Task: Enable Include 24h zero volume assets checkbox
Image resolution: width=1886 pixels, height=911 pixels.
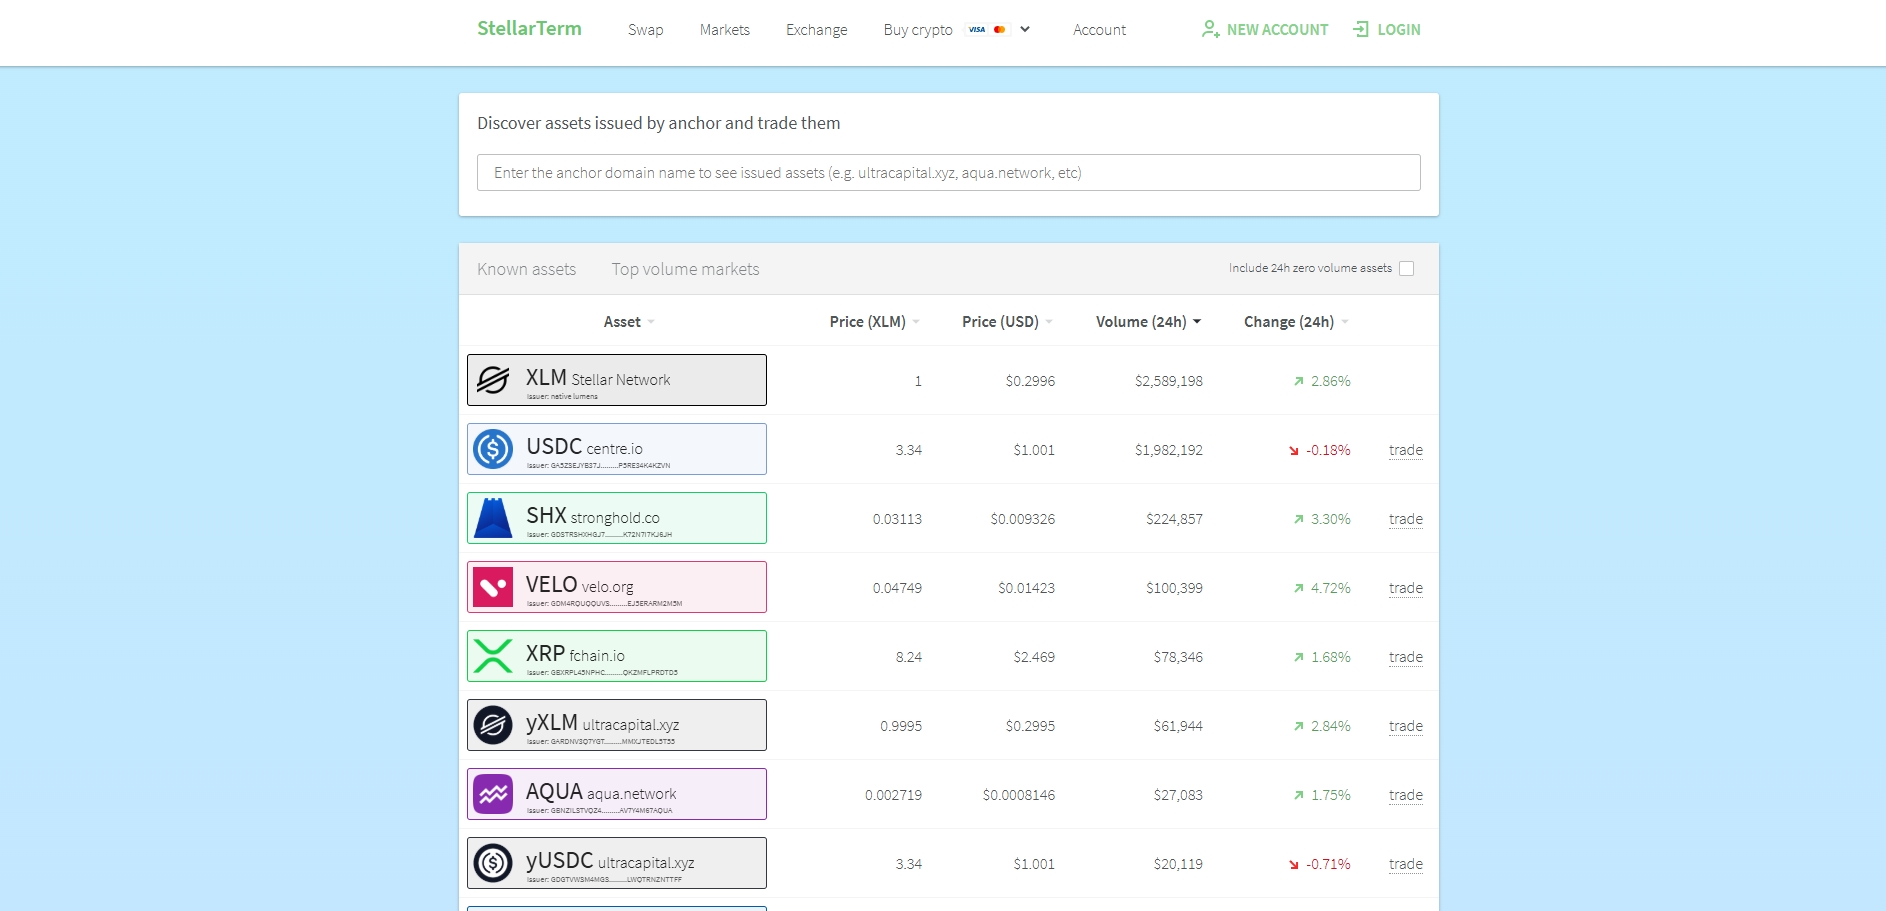Action: coord(1406,268)
